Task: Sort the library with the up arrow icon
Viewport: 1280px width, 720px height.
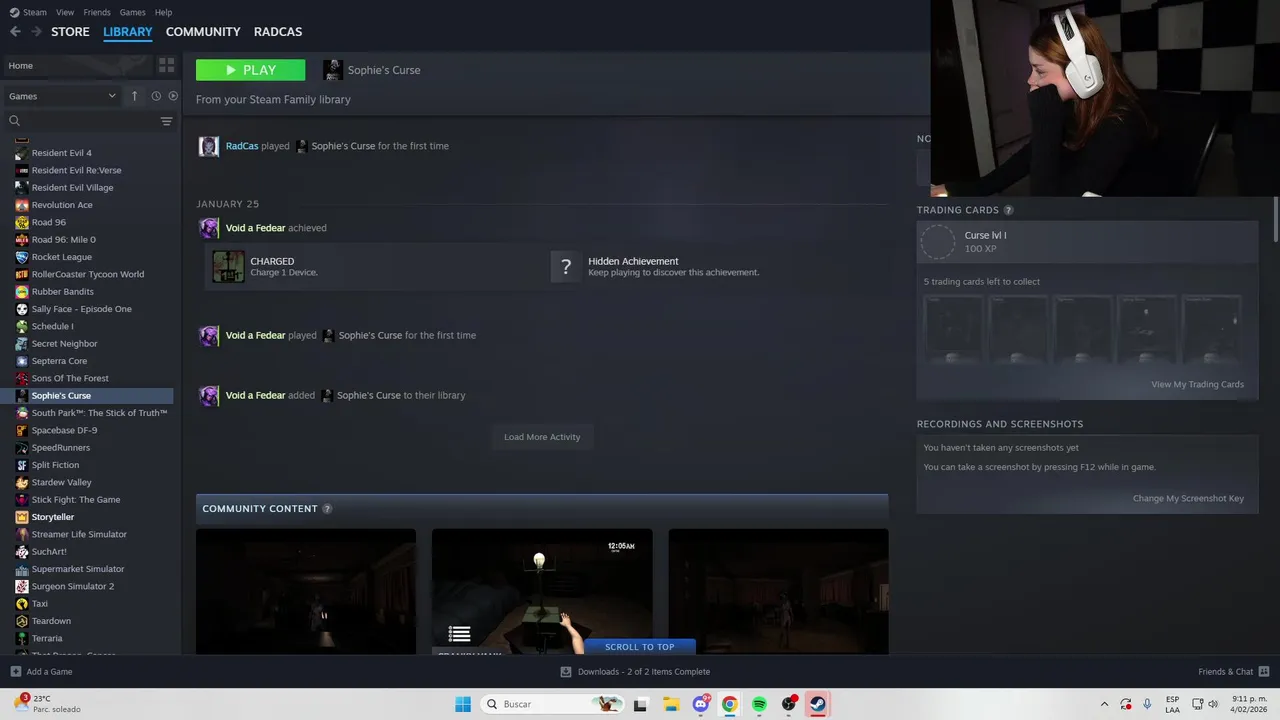Action: [134, 96]
